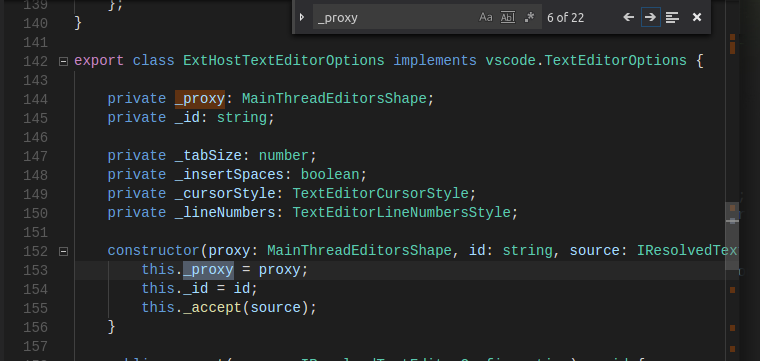
Task: Click TextEditorCursorStyle type name
Action: 380,194
